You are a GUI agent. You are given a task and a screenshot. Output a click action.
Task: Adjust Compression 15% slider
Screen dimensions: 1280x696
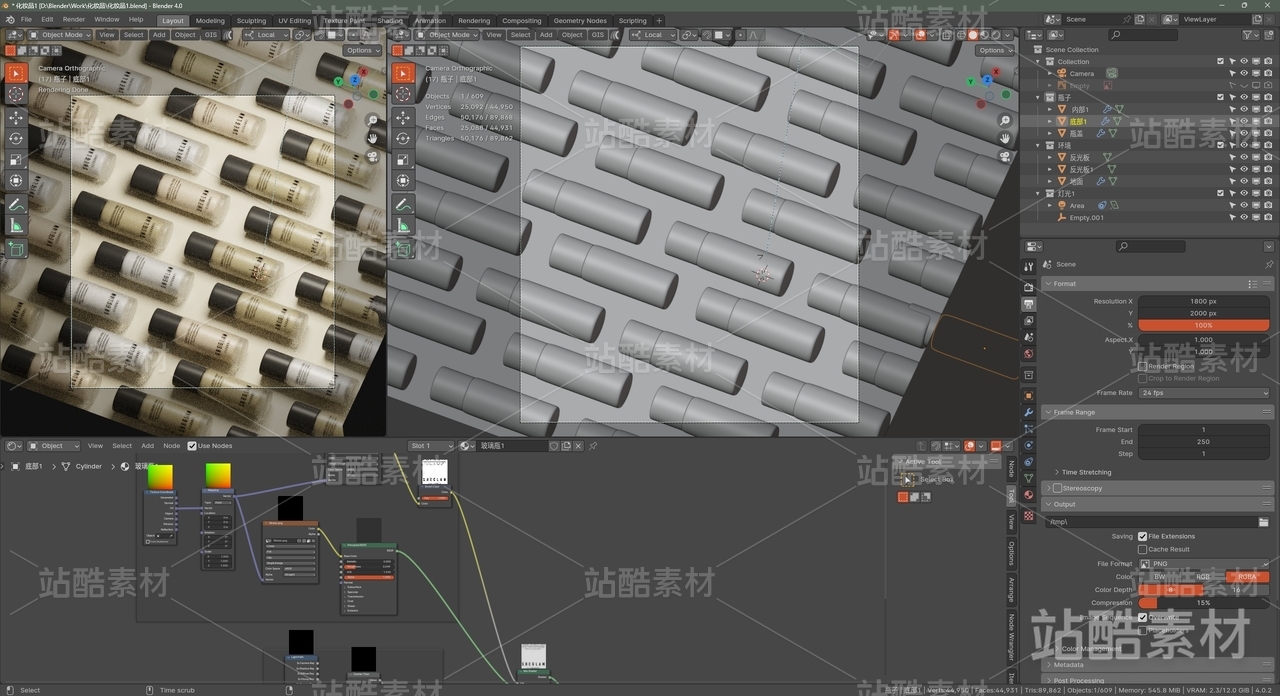point(1204,603)
